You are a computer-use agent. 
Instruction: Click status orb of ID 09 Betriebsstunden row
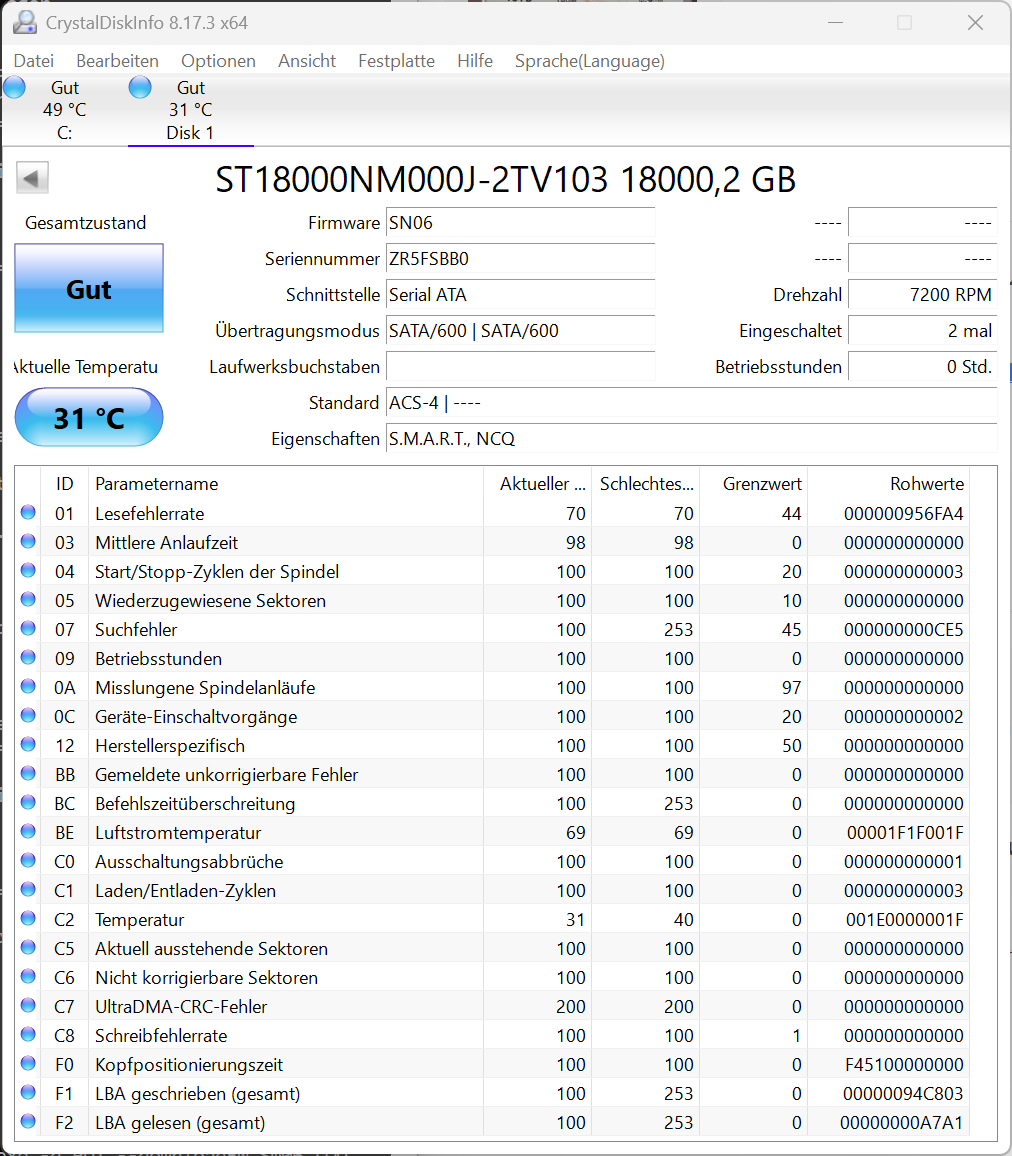(28, 657)
